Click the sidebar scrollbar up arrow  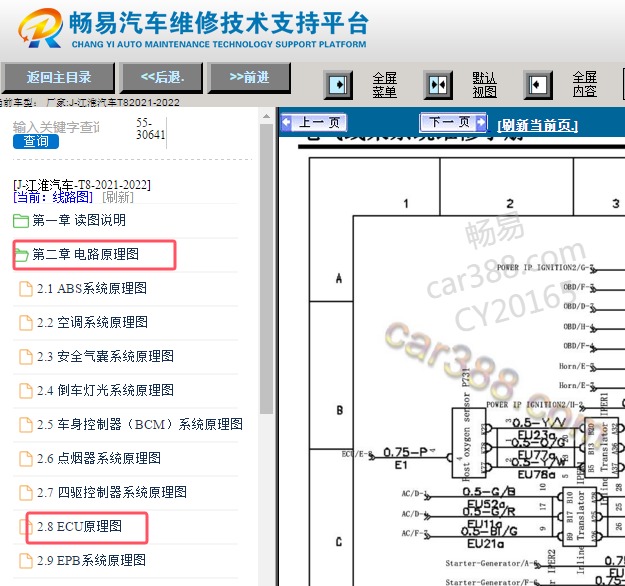coord(266,116)
